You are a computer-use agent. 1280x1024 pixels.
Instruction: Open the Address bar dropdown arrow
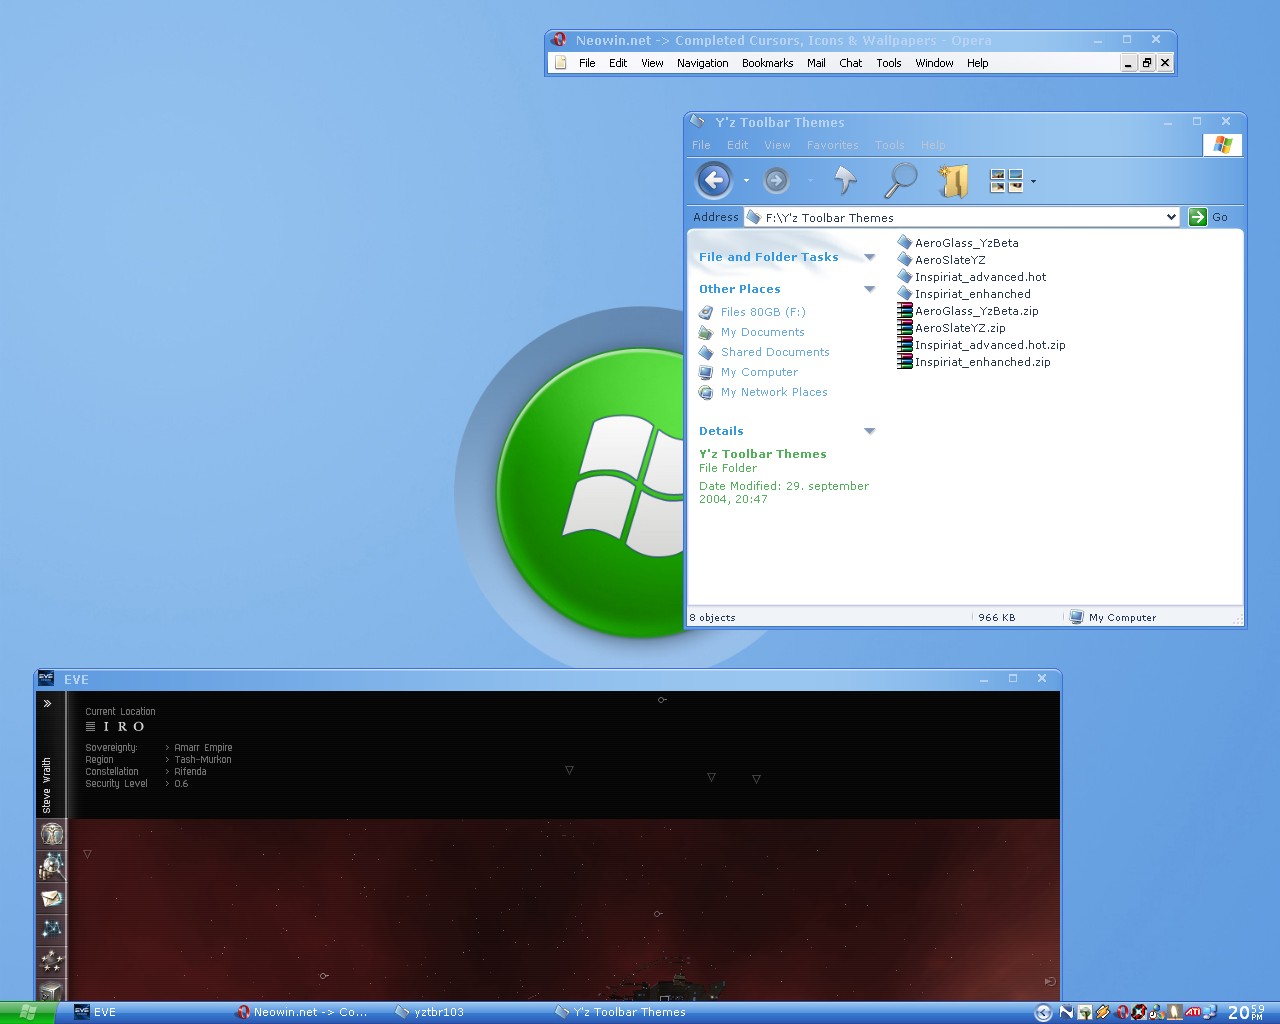pos(1171,217)
